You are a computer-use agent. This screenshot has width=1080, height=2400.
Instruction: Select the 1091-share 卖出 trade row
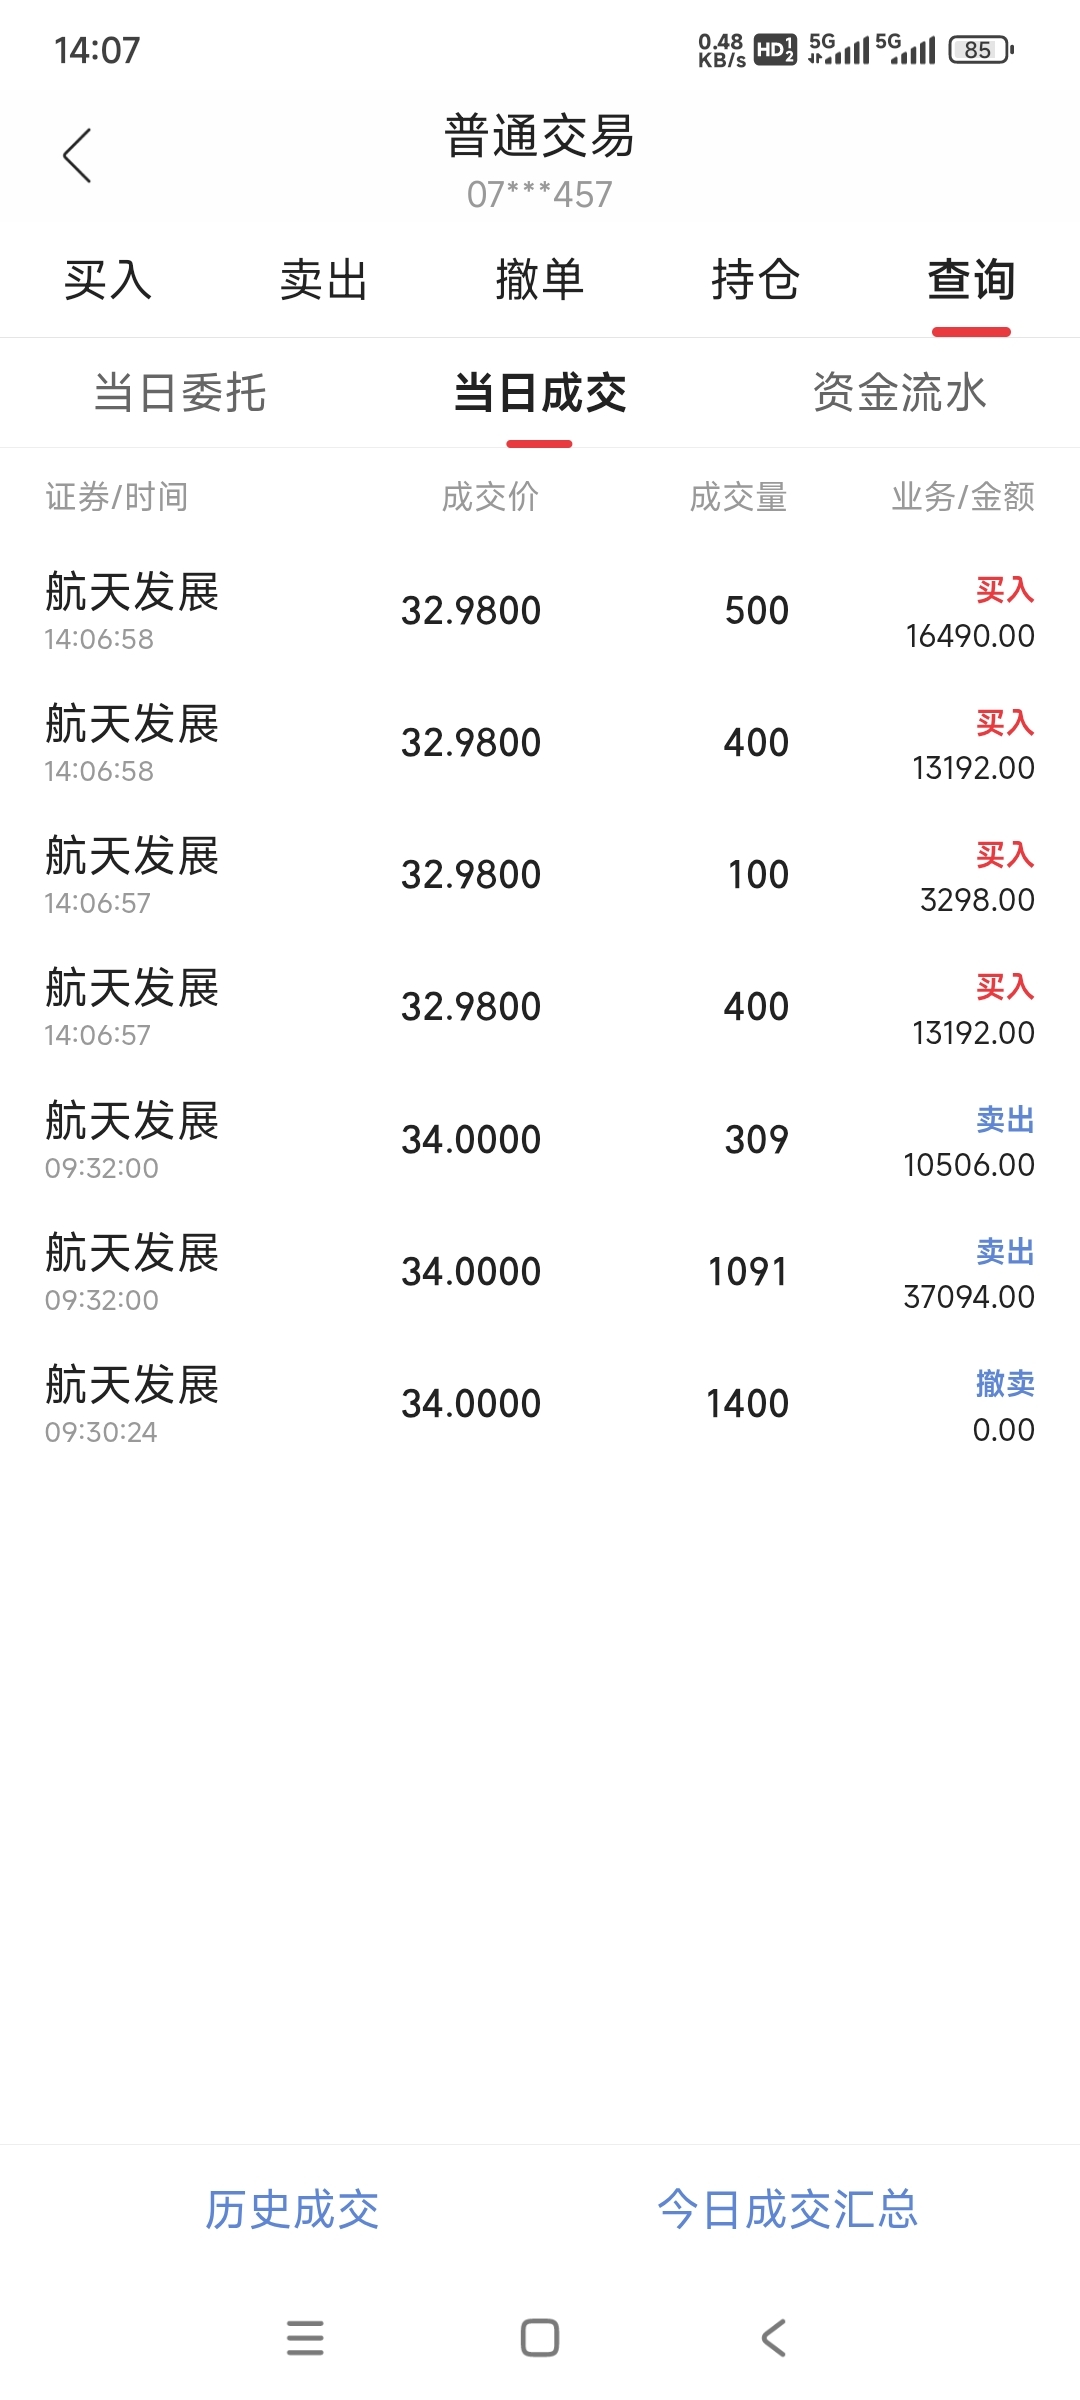[540, 1272]
